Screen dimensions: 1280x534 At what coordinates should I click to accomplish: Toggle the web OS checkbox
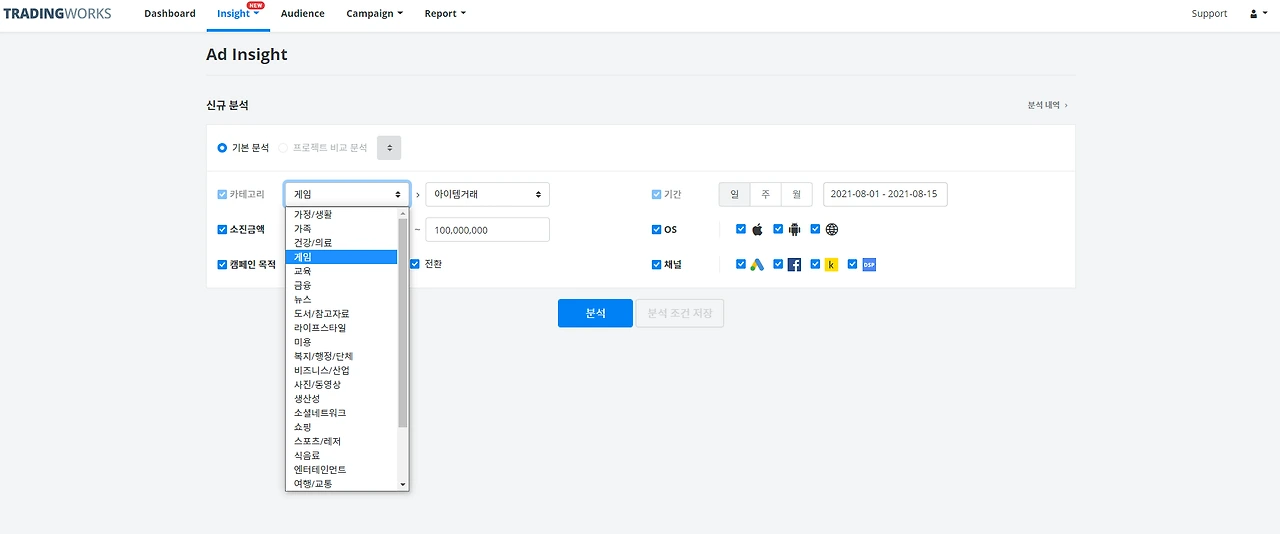815,229
